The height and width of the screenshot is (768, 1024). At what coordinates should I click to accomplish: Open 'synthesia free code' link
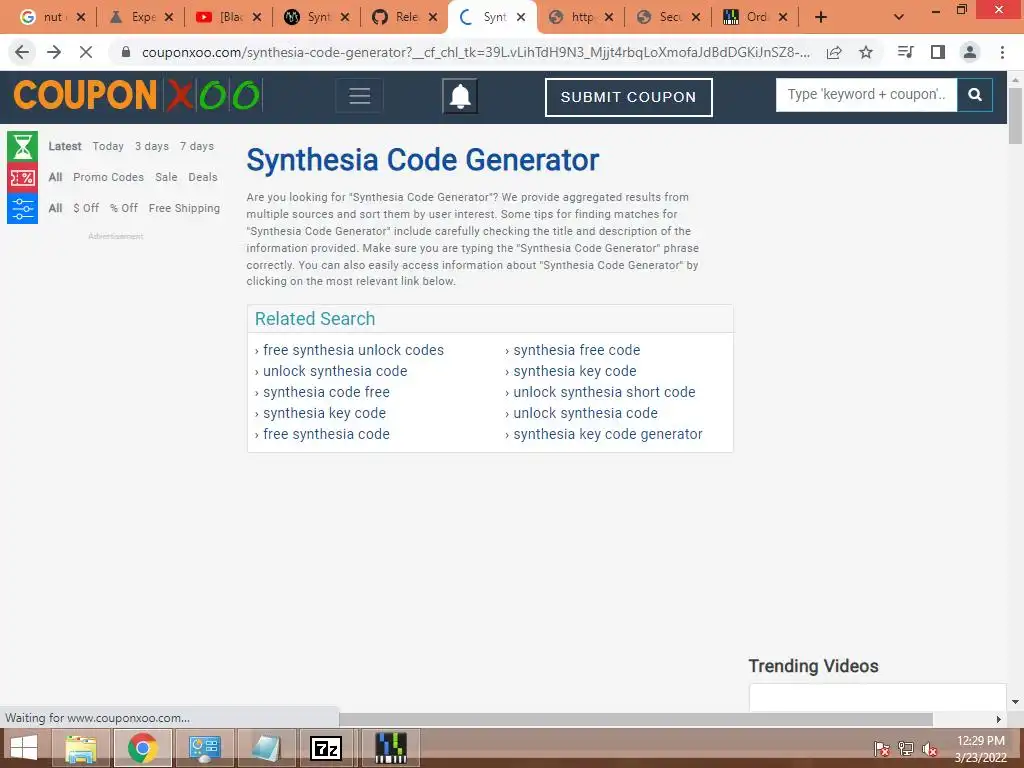577,350
